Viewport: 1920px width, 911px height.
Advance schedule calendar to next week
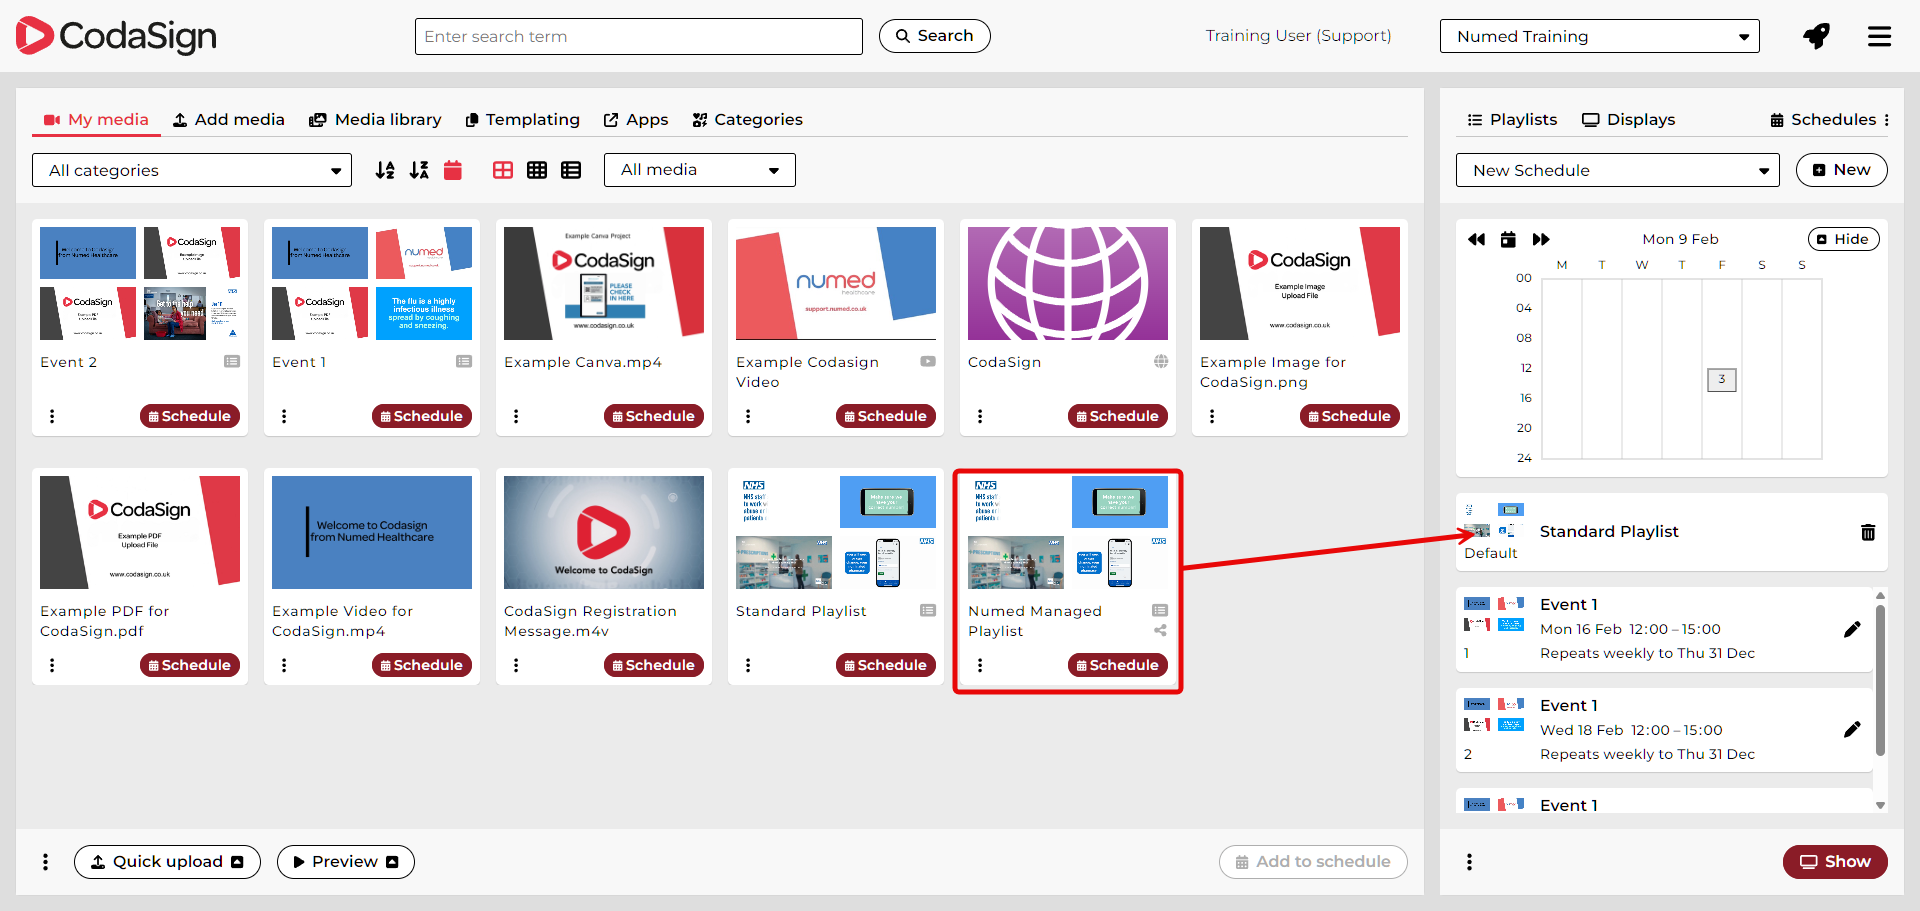point(1541,239)
